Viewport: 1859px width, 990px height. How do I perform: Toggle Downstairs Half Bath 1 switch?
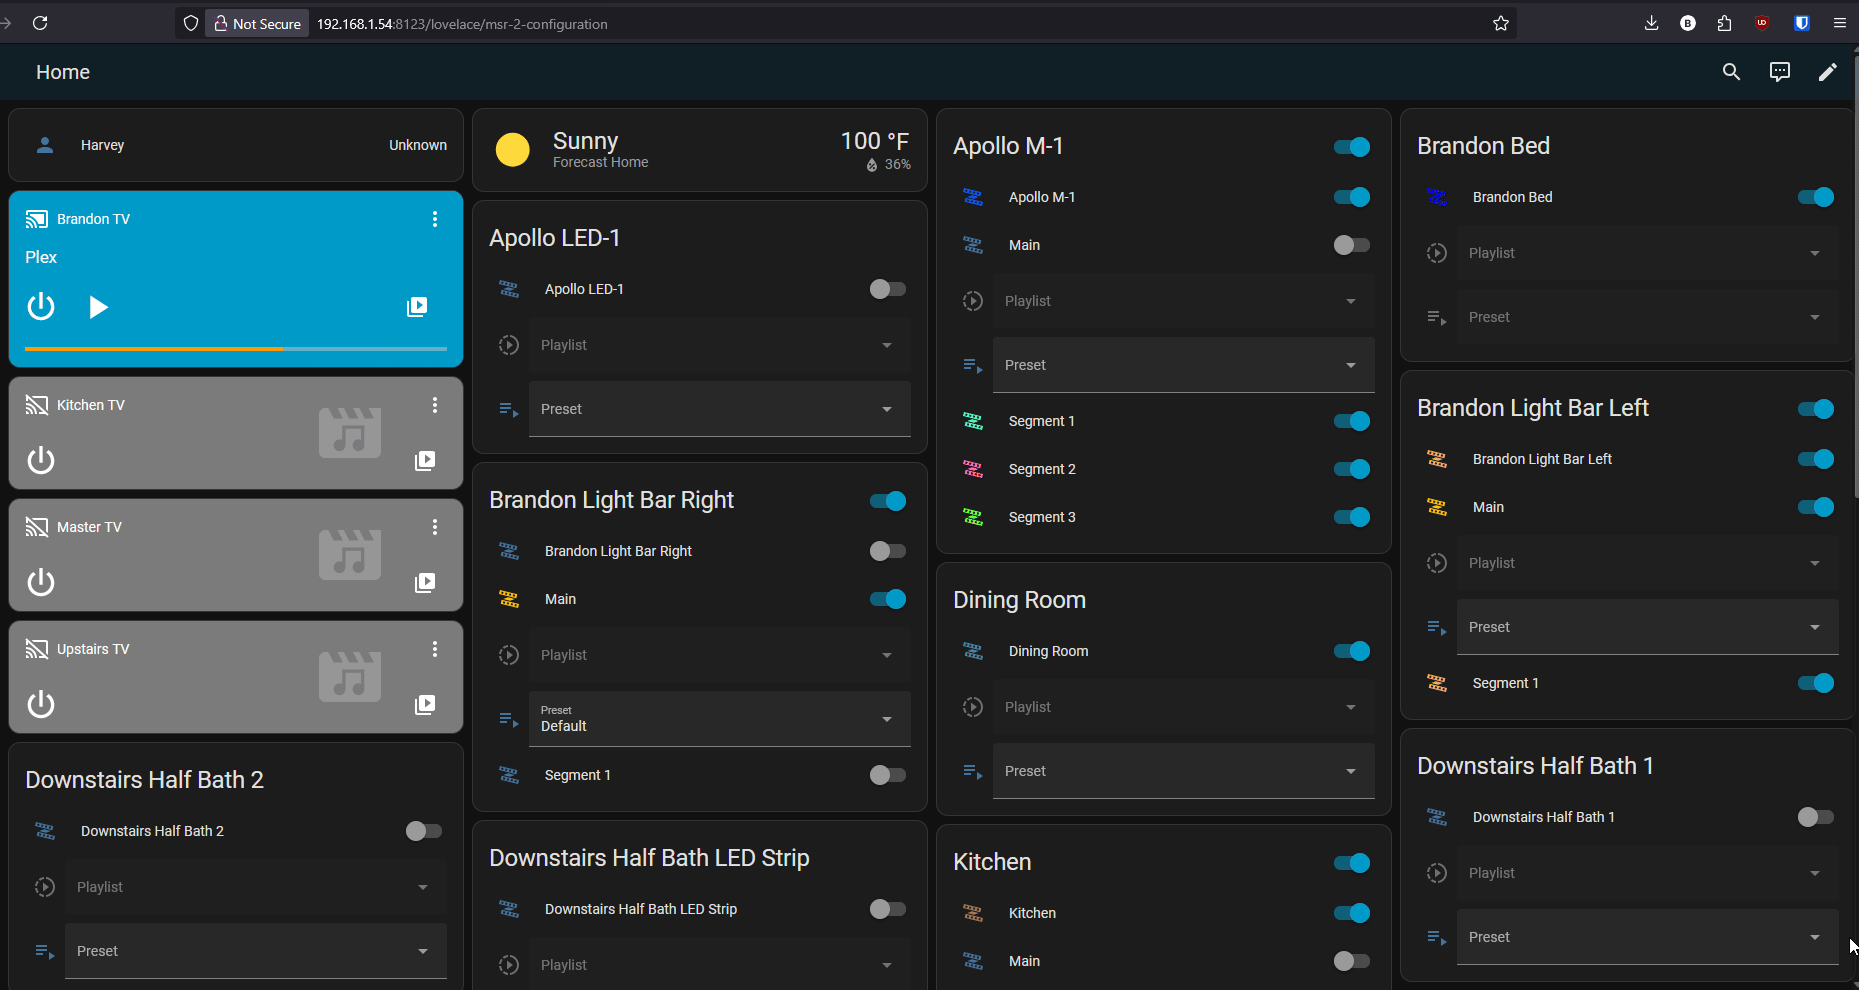pyautogui.click(x=1815, y=817)
